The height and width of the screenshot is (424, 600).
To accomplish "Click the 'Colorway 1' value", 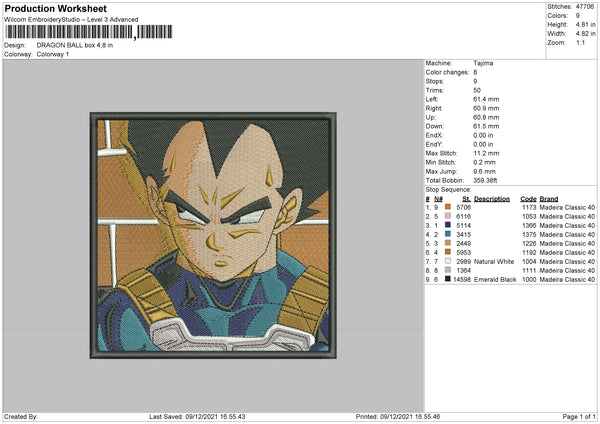I will (53, 54).
